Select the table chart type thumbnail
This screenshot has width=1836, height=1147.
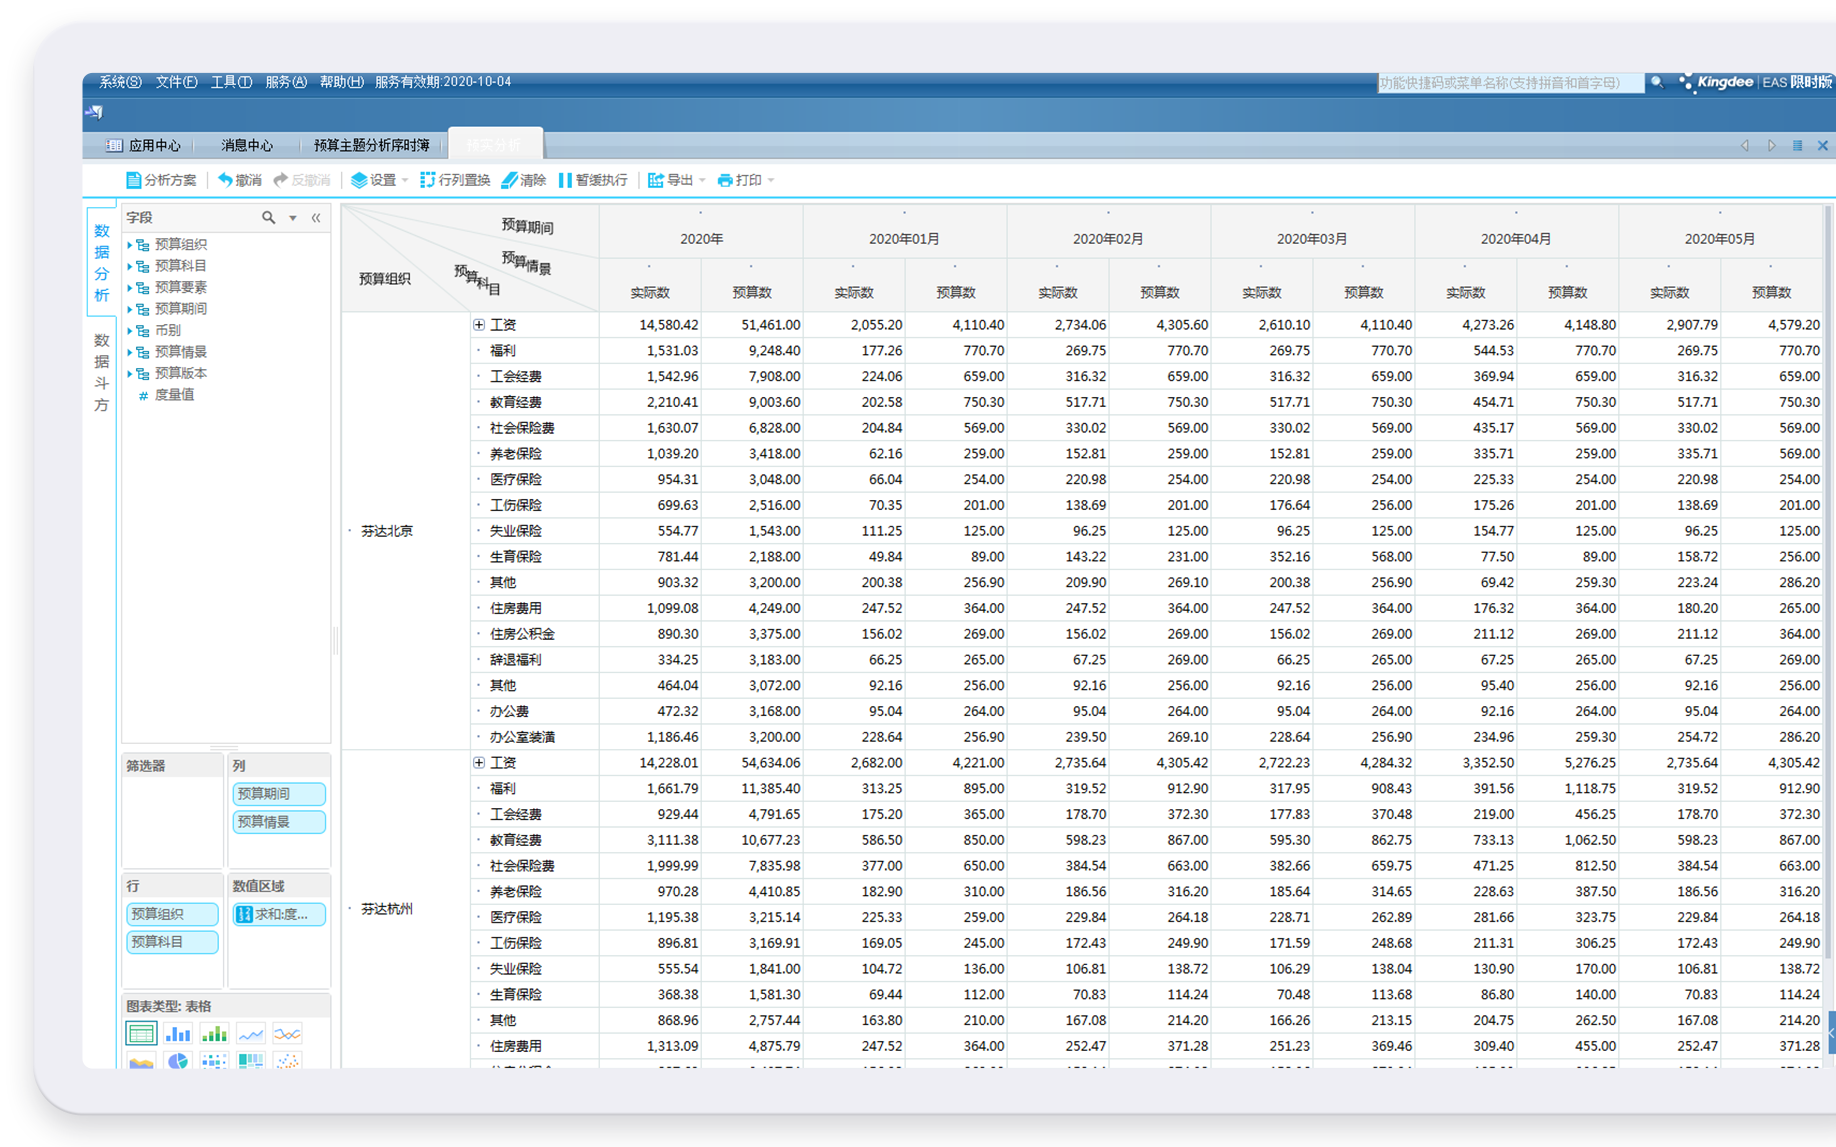141,1034
